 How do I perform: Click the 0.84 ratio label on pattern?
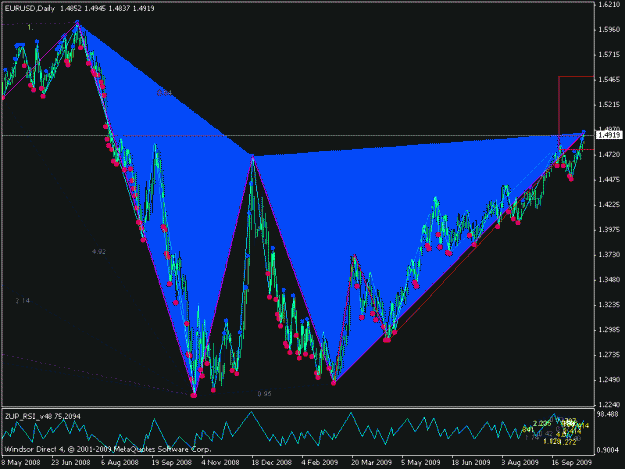click(164, 93)
